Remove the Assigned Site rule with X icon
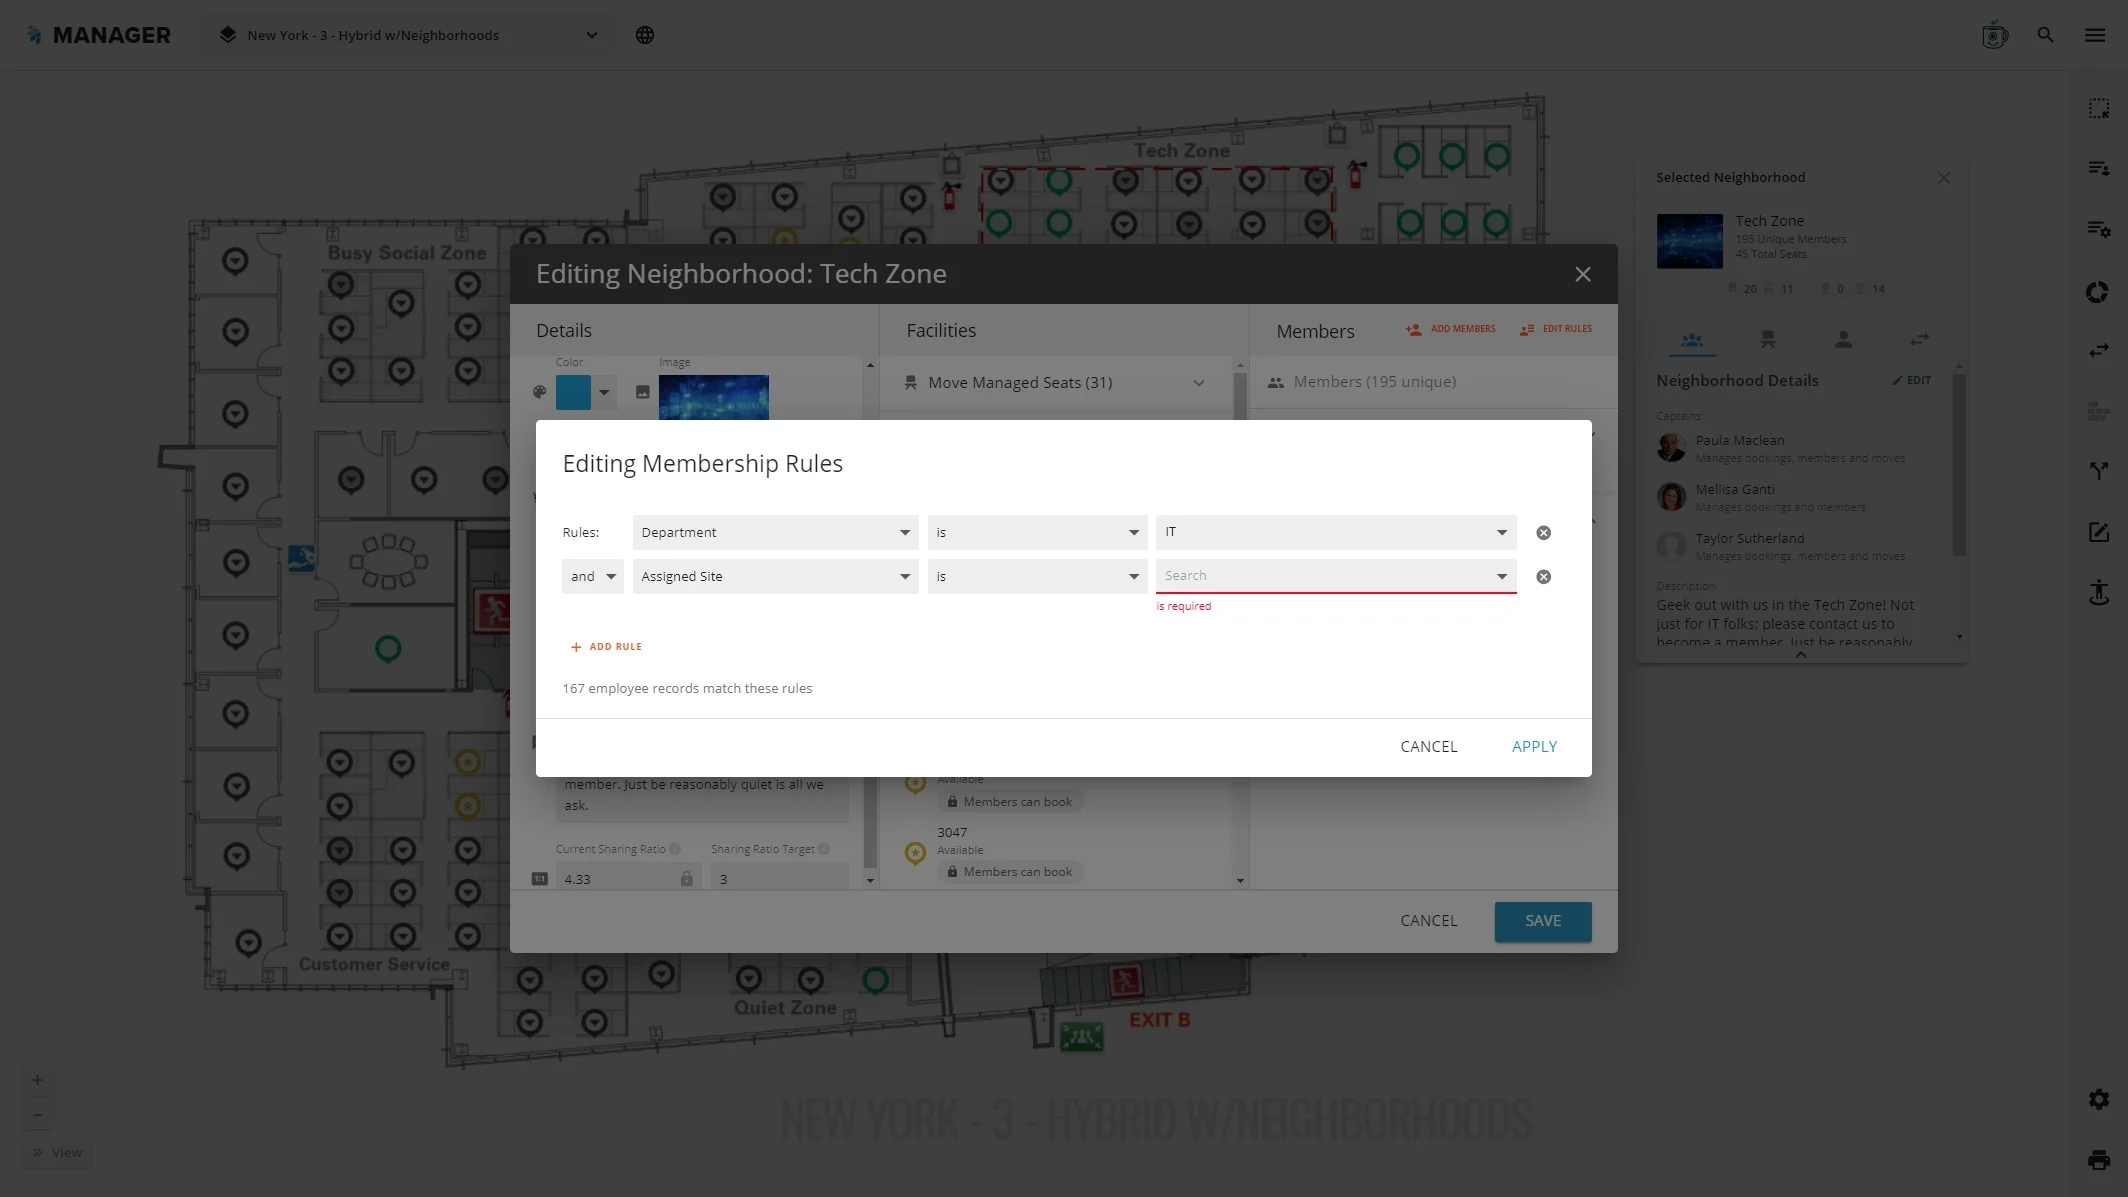The image size is (2128, 1197). 1543,577
